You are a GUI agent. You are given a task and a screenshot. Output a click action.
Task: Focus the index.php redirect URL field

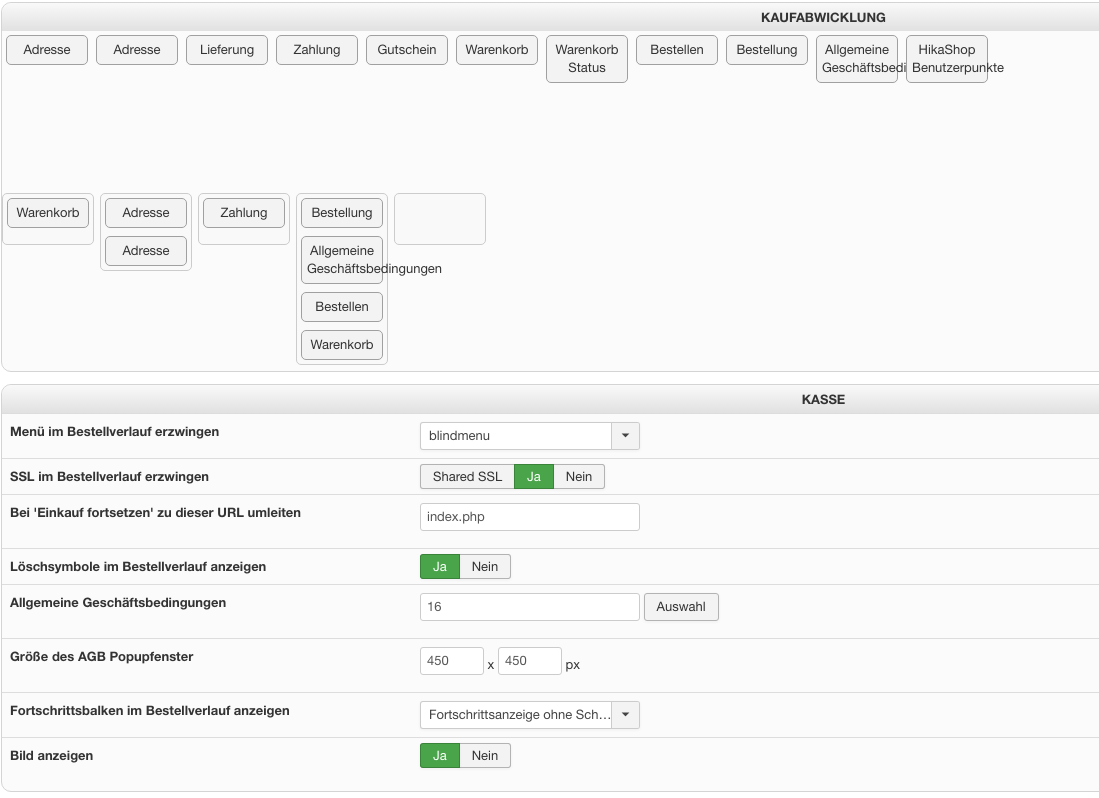pos(529,517)
